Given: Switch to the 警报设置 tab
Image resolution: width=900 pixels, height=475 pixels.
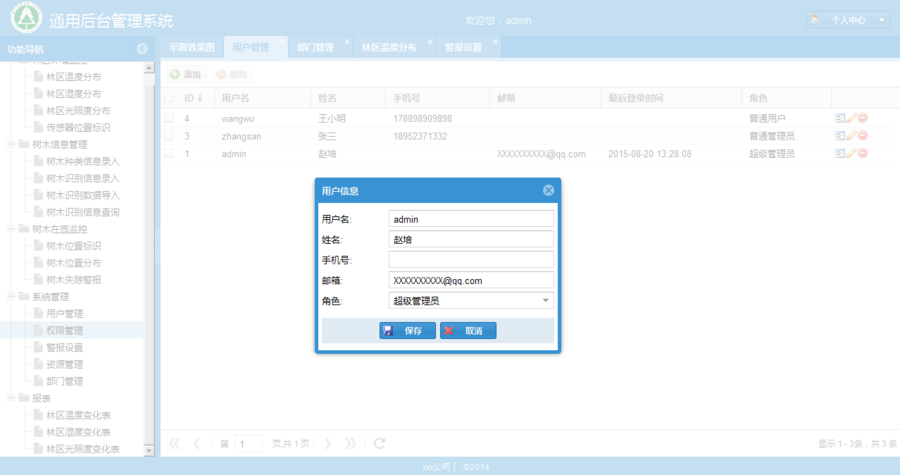Looking at the screenshot, I should pos(463,48).
